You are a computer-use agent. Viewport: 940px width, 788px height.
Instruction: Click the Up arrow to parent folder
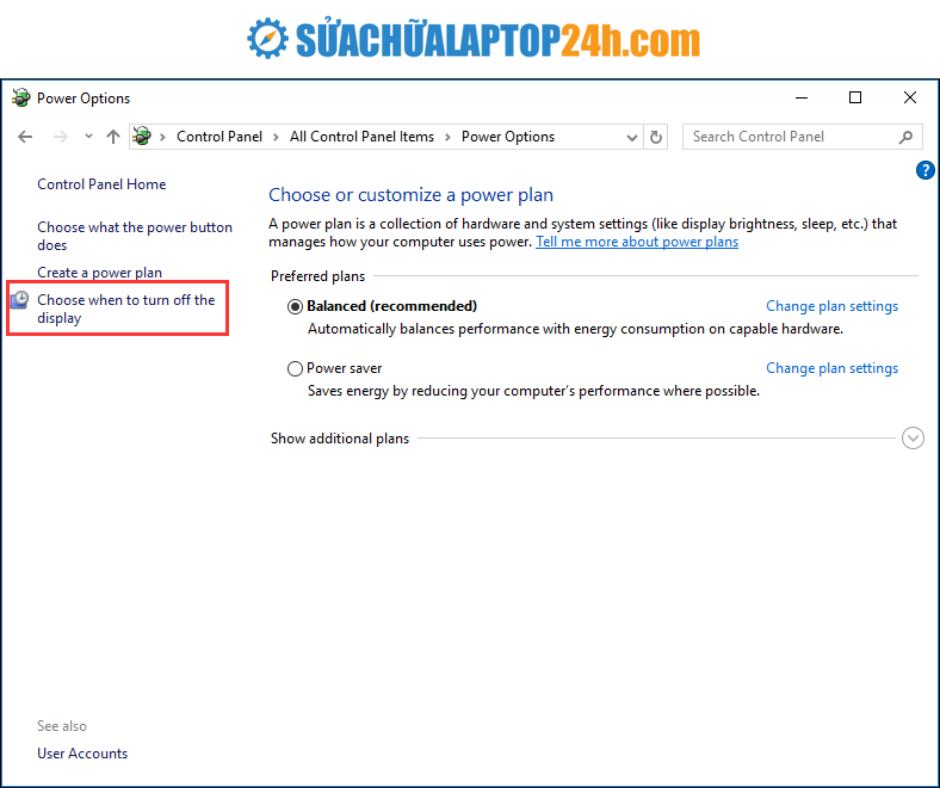113,137
